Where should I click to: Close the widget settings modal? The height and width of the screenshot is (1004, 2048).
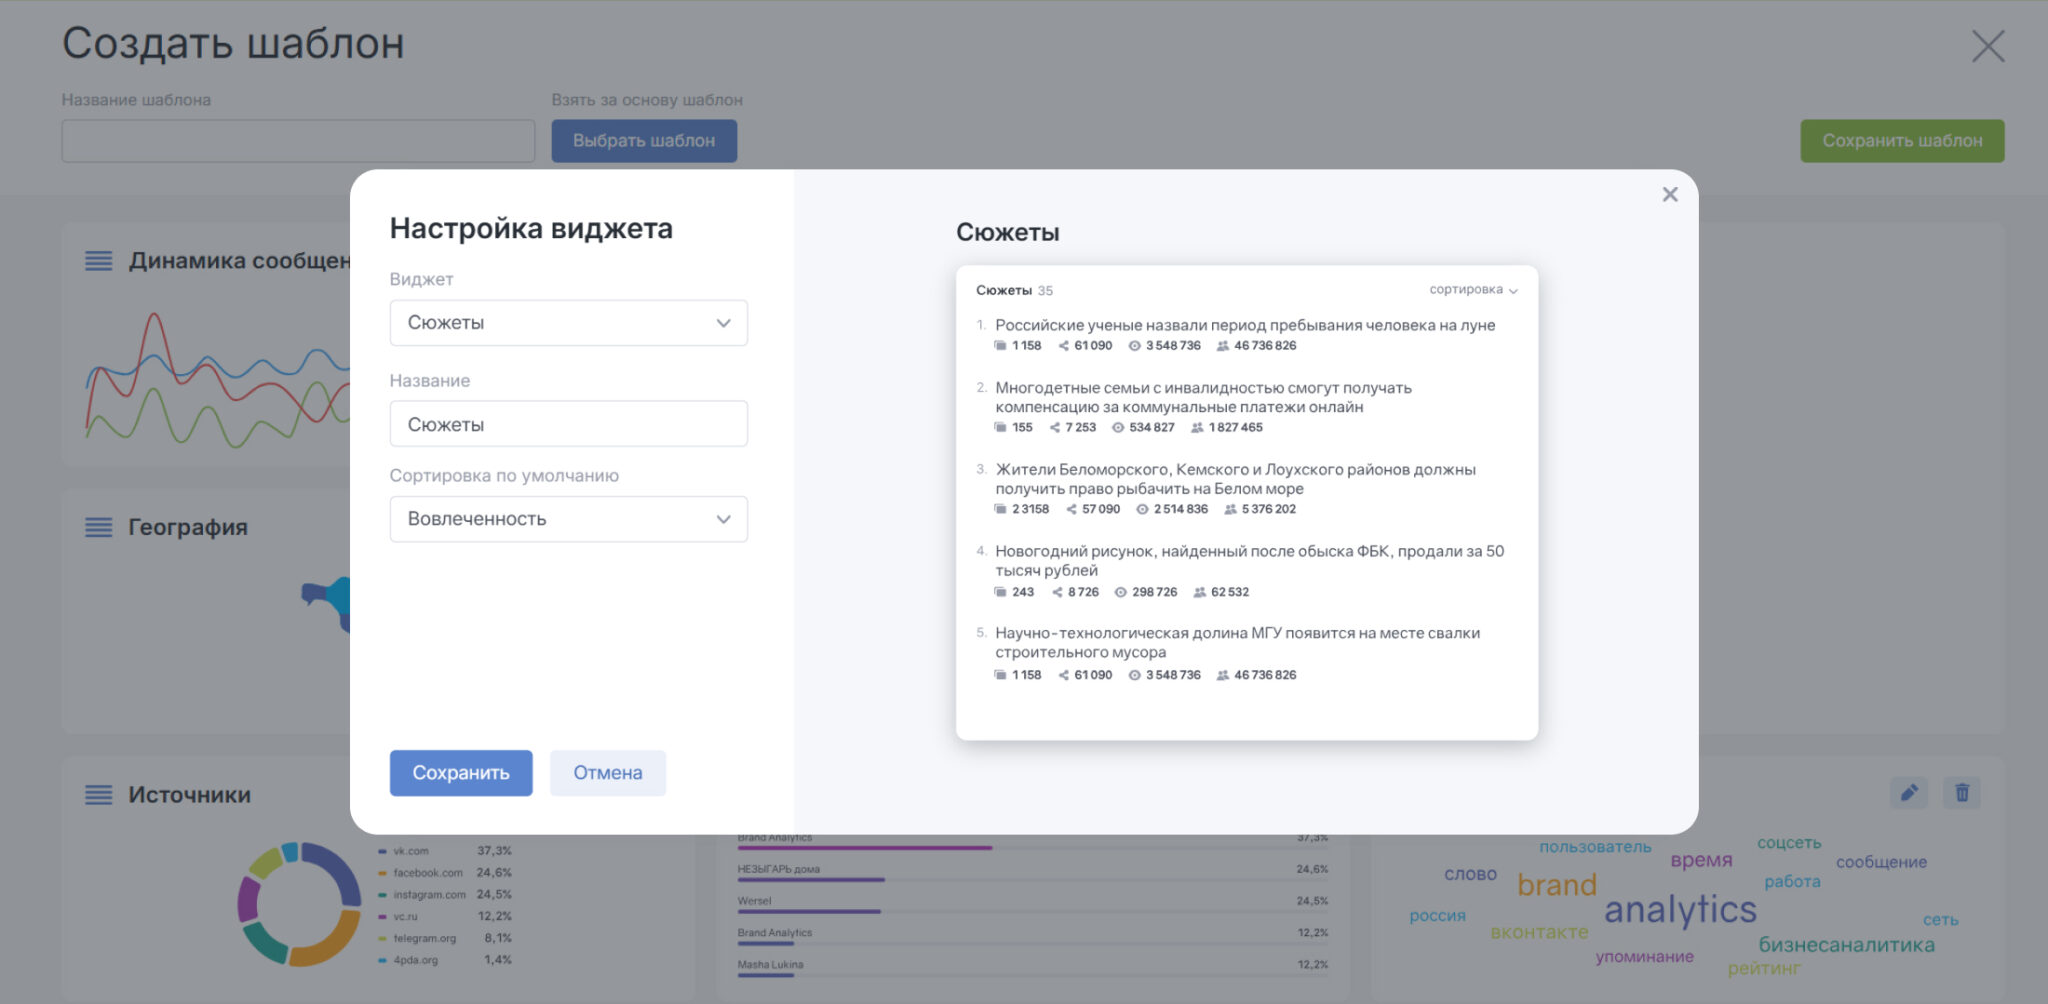[x=1669, y=195]
